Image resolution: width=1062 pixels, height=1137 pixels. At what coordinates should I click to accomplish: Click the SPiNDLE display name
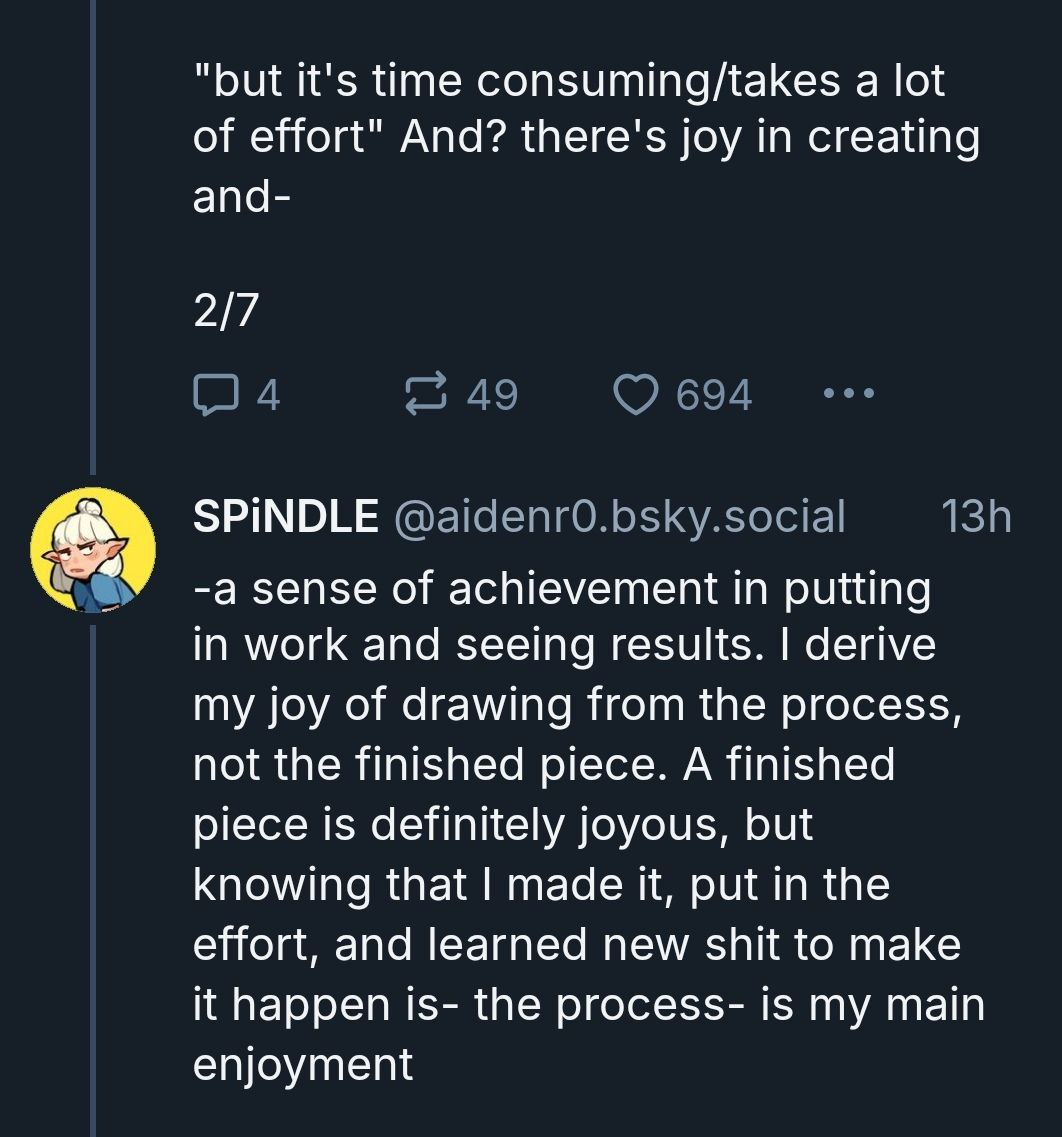[285, 517]
